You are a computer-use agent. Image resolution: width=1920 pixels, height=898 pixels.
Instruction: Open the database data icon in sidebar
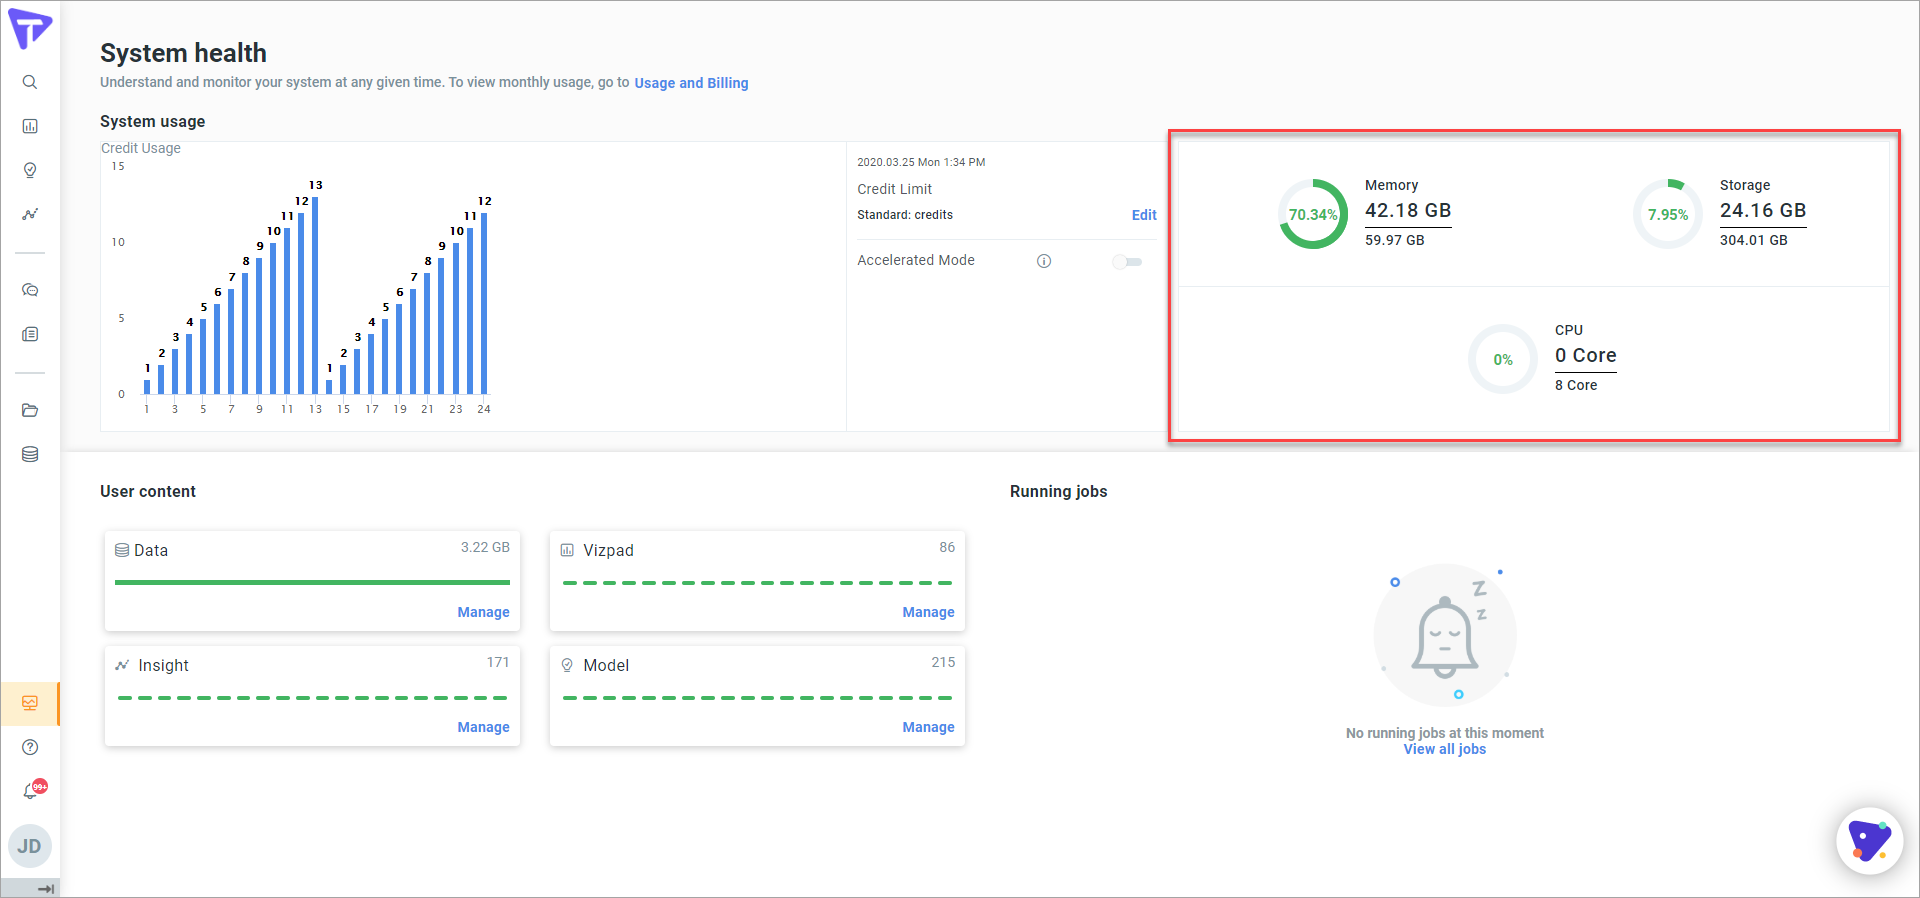tap(30, 454)
